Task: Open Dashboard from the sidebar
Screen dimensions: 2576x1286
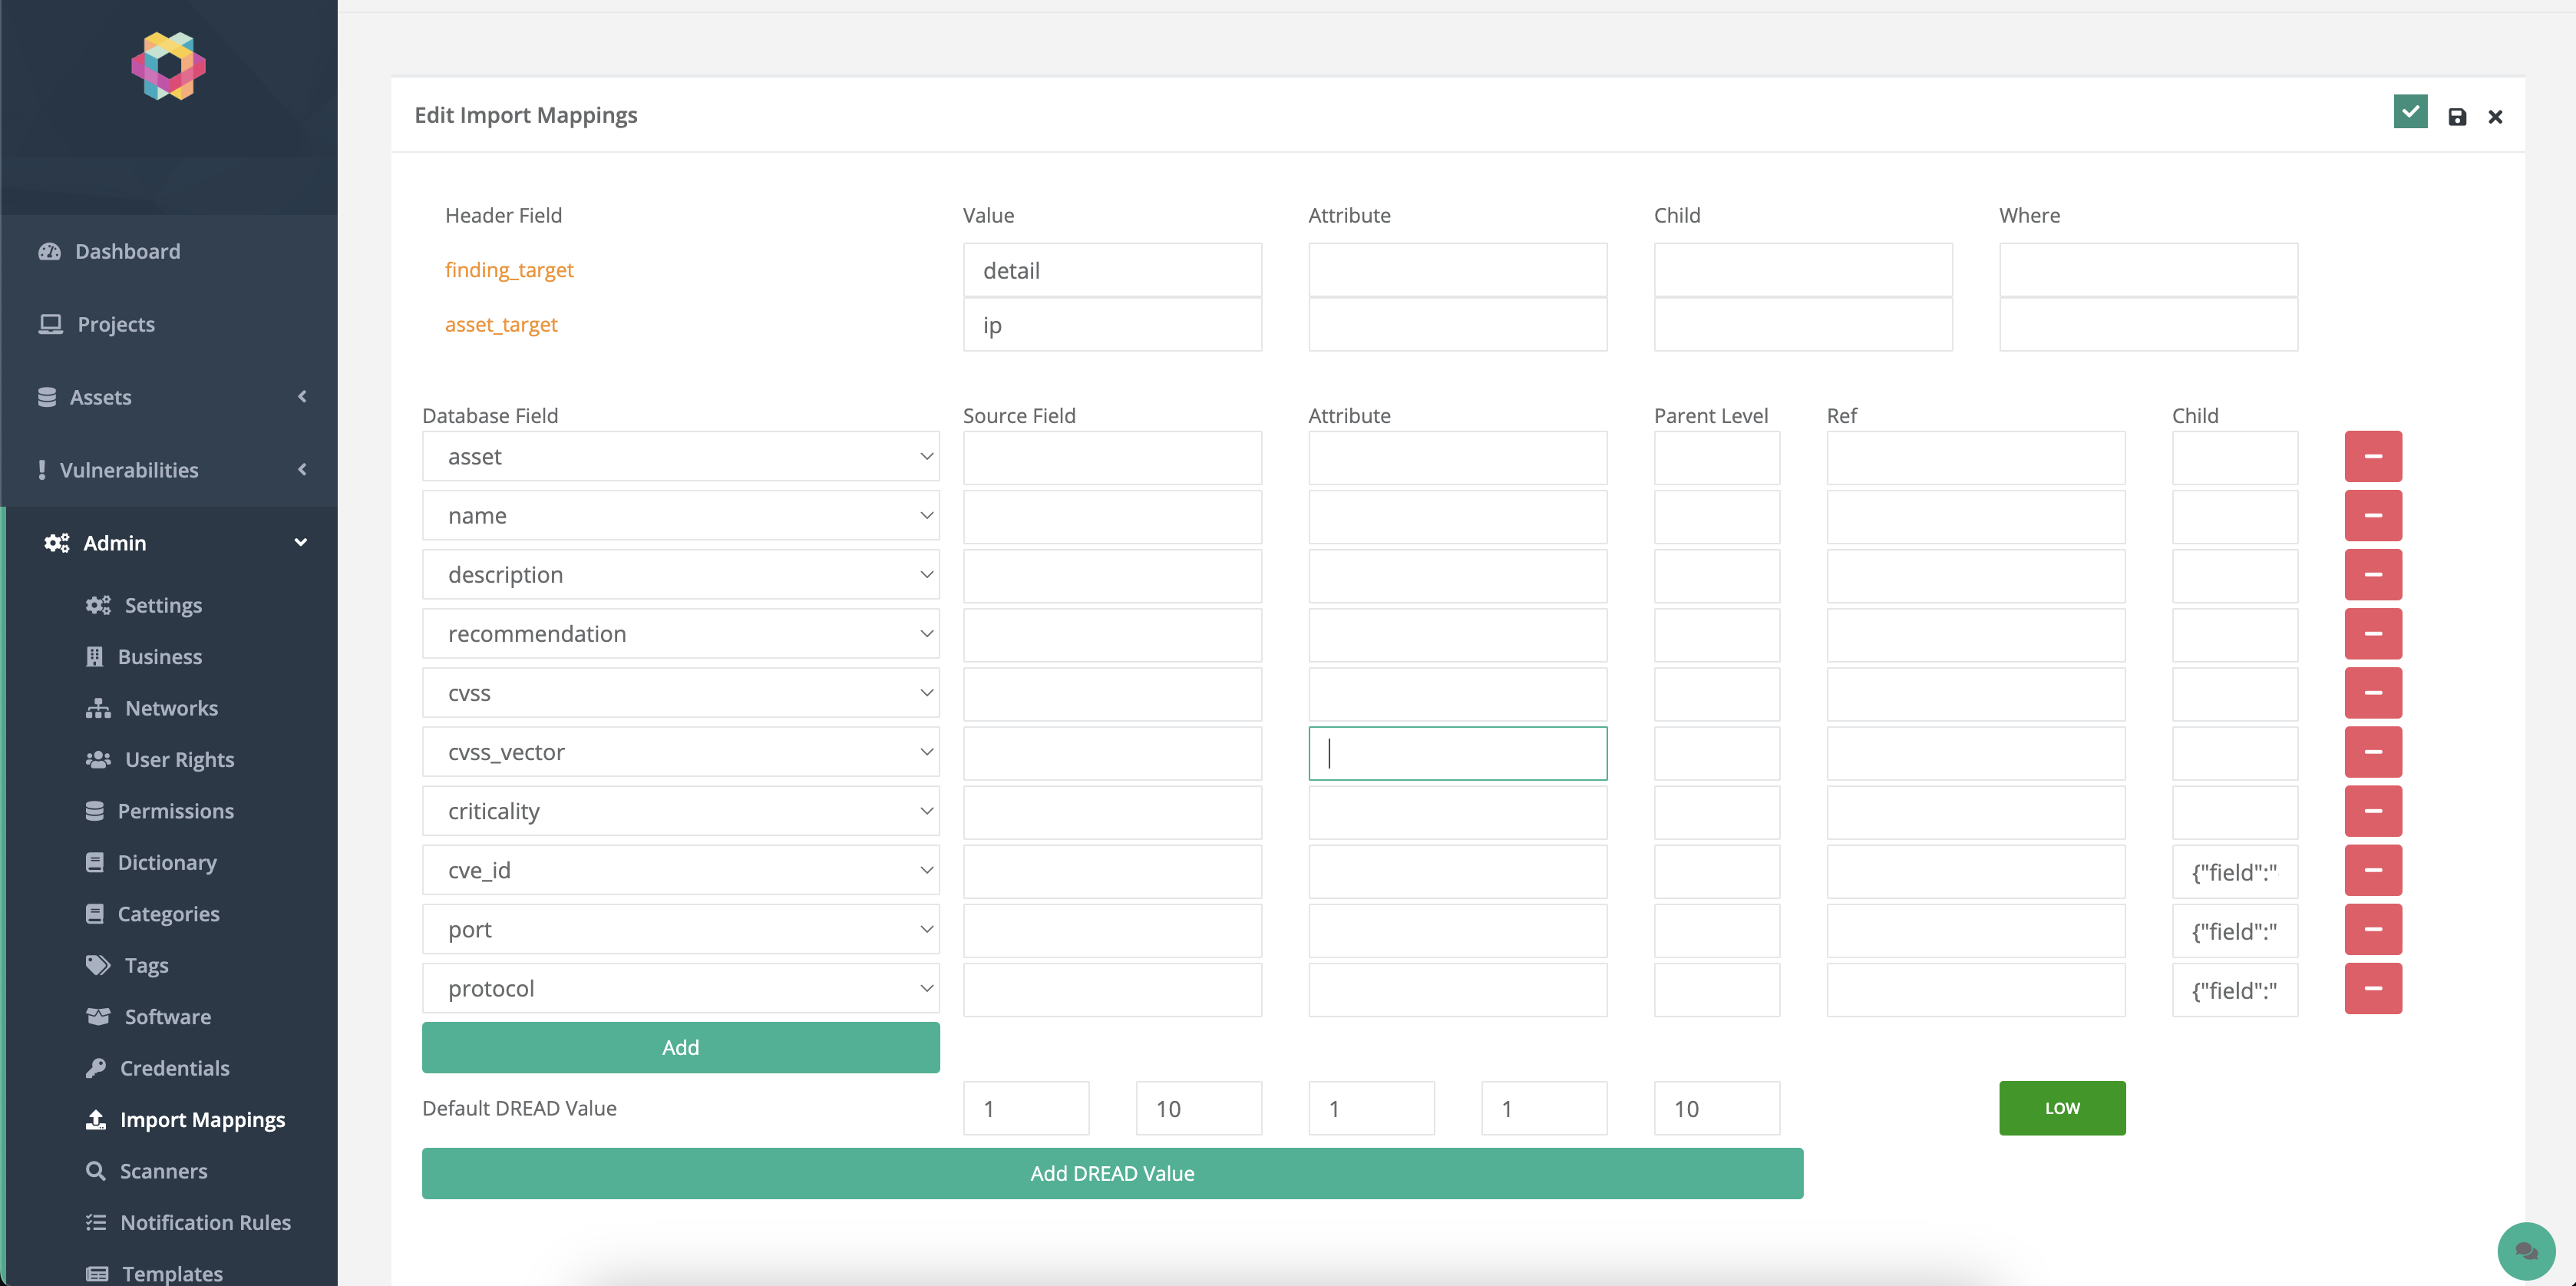Action: point(127,251)
